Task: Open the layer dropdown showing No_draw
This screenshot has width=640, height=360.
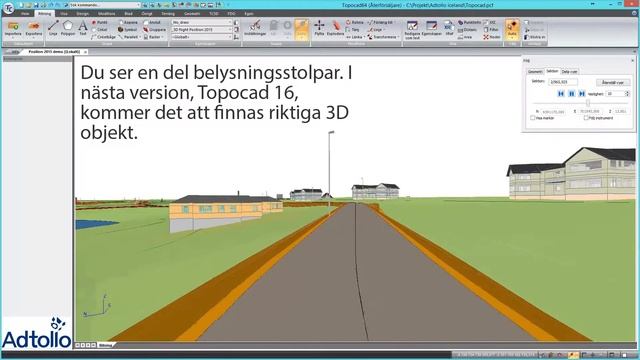Action: click(x=202, y=22)
